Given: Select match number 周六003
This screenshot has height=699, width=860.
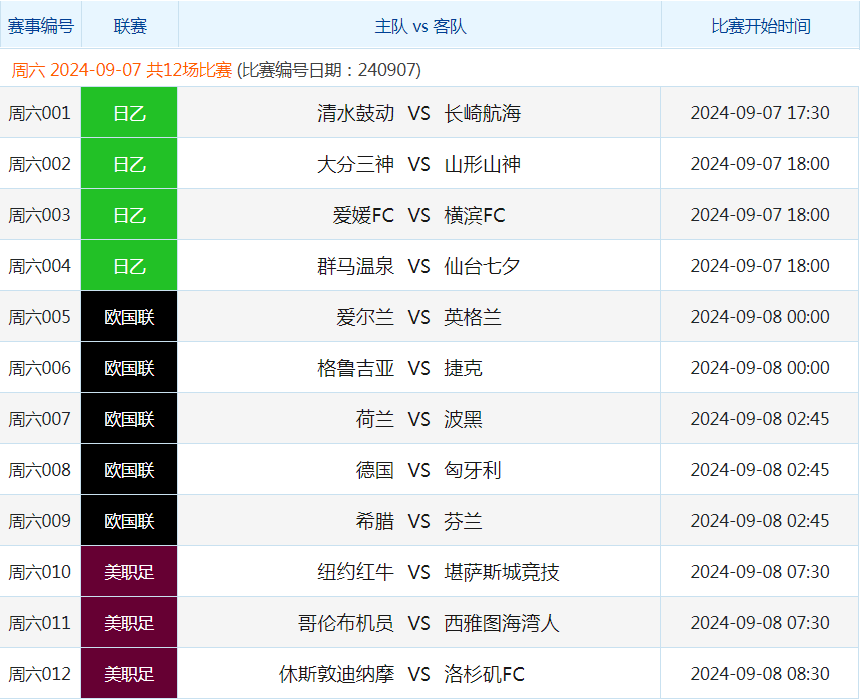Looking at the screenshot, I should (39, 215).
